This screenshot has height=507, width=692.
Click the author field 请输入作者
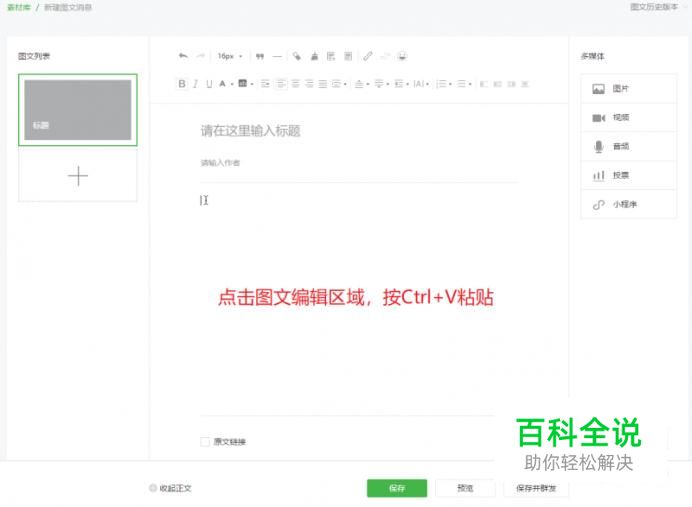[220, 163]
